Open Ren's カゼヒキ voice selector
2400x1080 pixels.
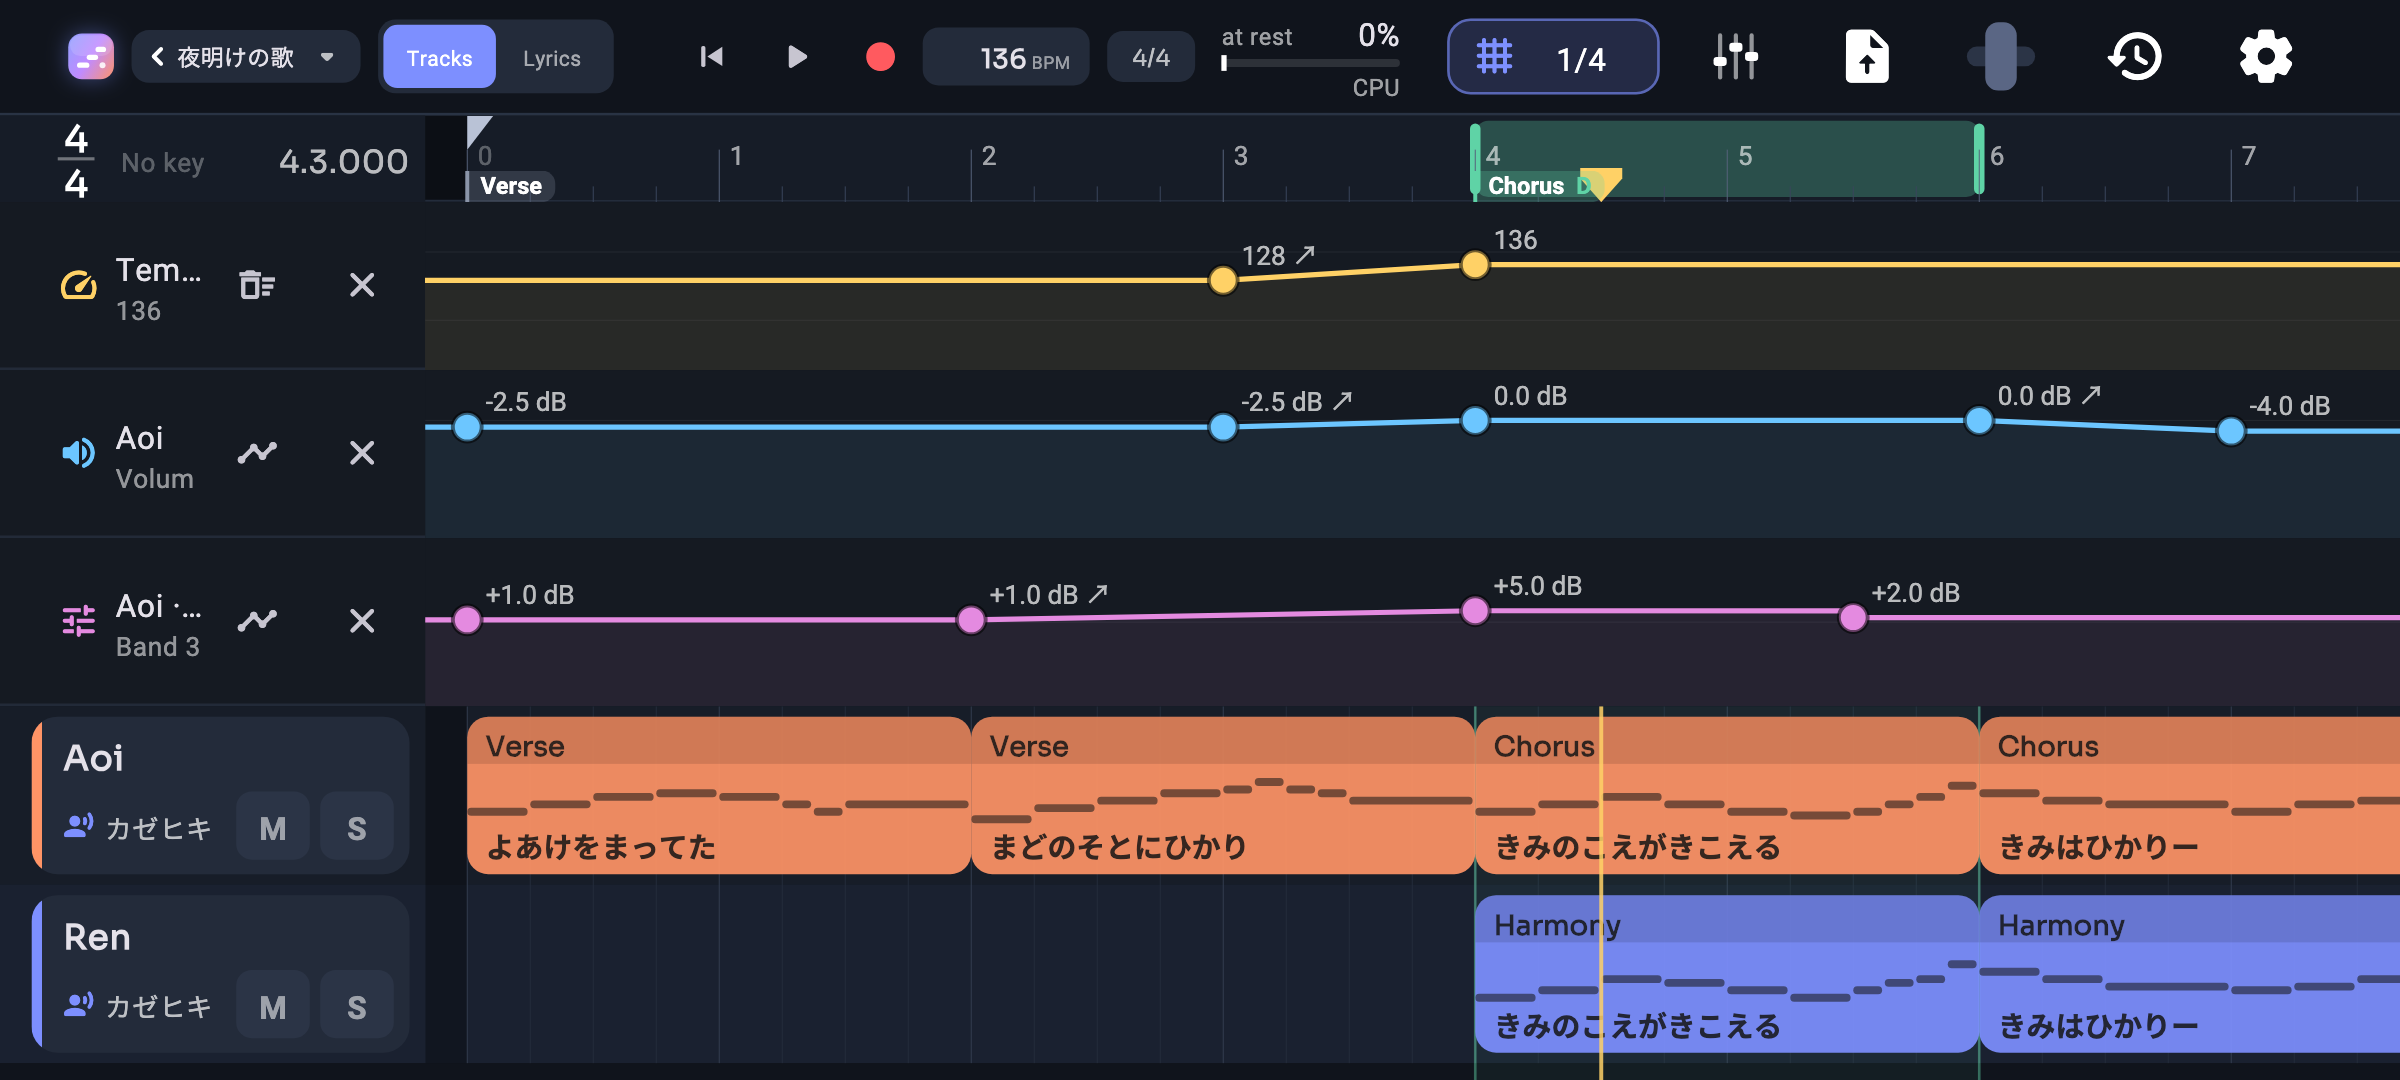pyautogui.click(x=138, y=1006)
